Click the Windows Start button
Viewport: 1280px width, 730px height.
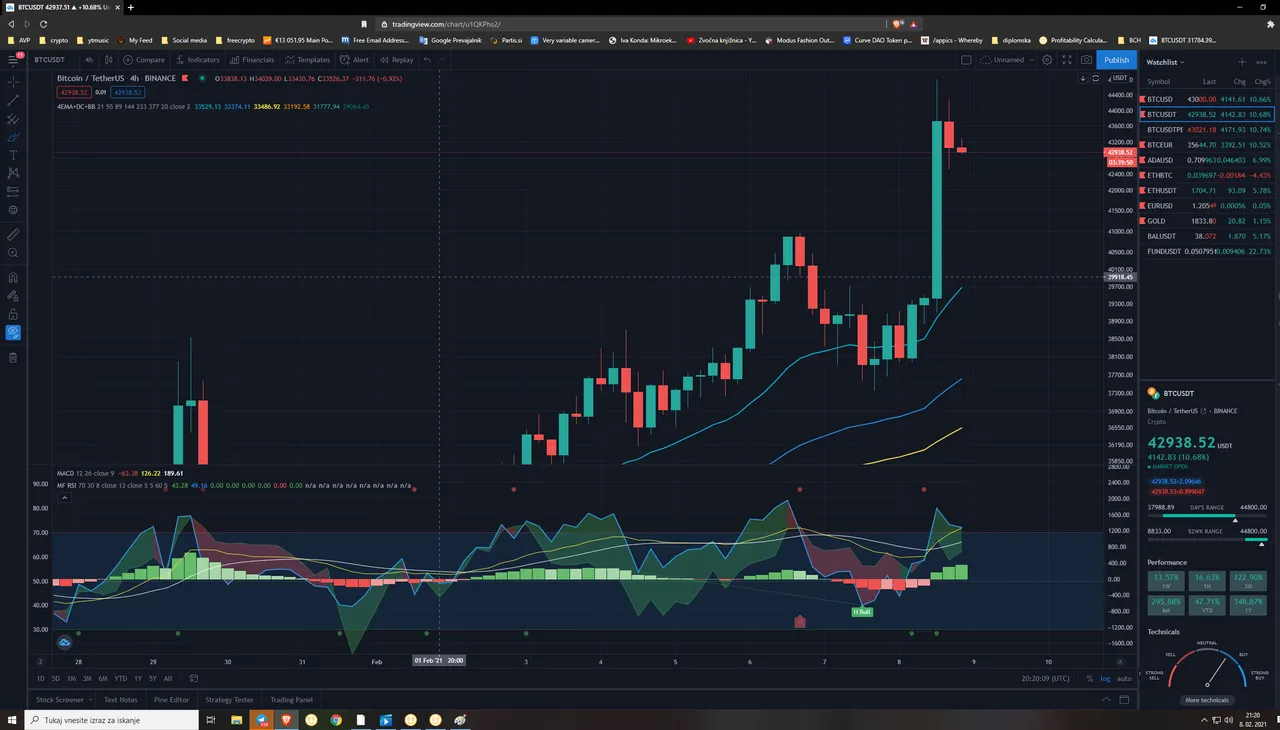[x=13, y=720]
